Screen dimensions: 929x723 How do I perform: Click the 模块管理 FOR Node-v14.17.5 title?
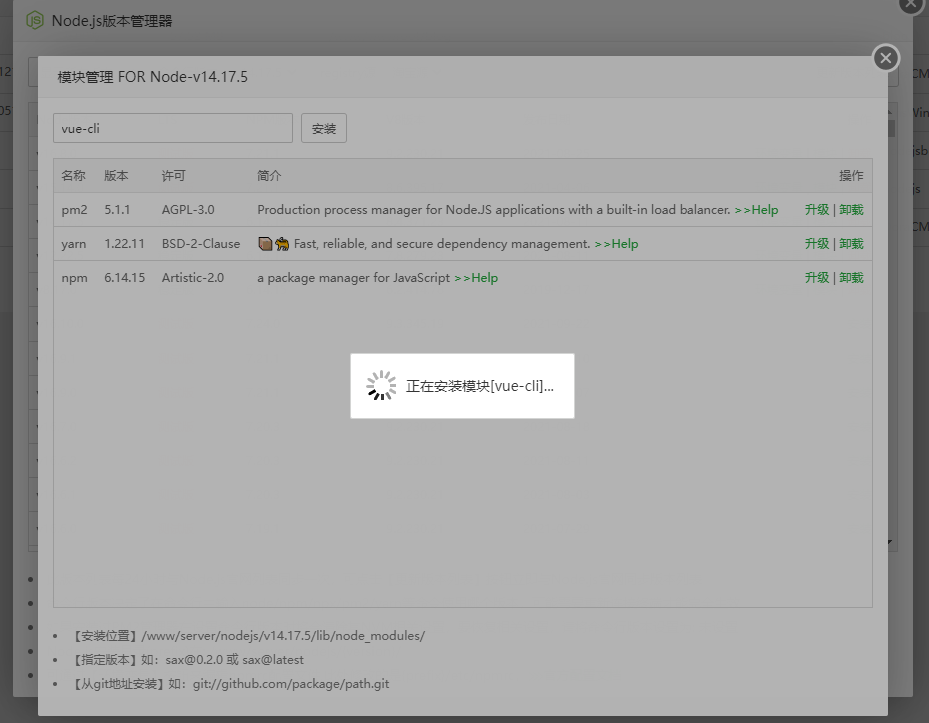pos(152,77)
